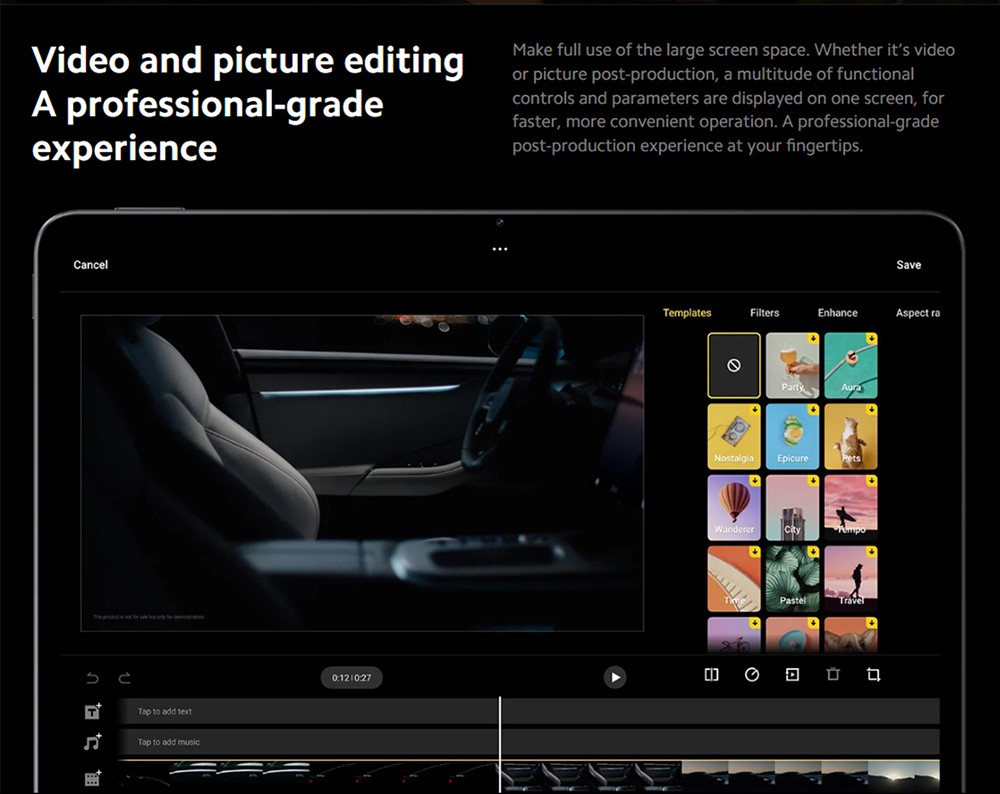Select the Templates tab
The height and width of the screenshot is (794, 1000).
coord(687,313)
